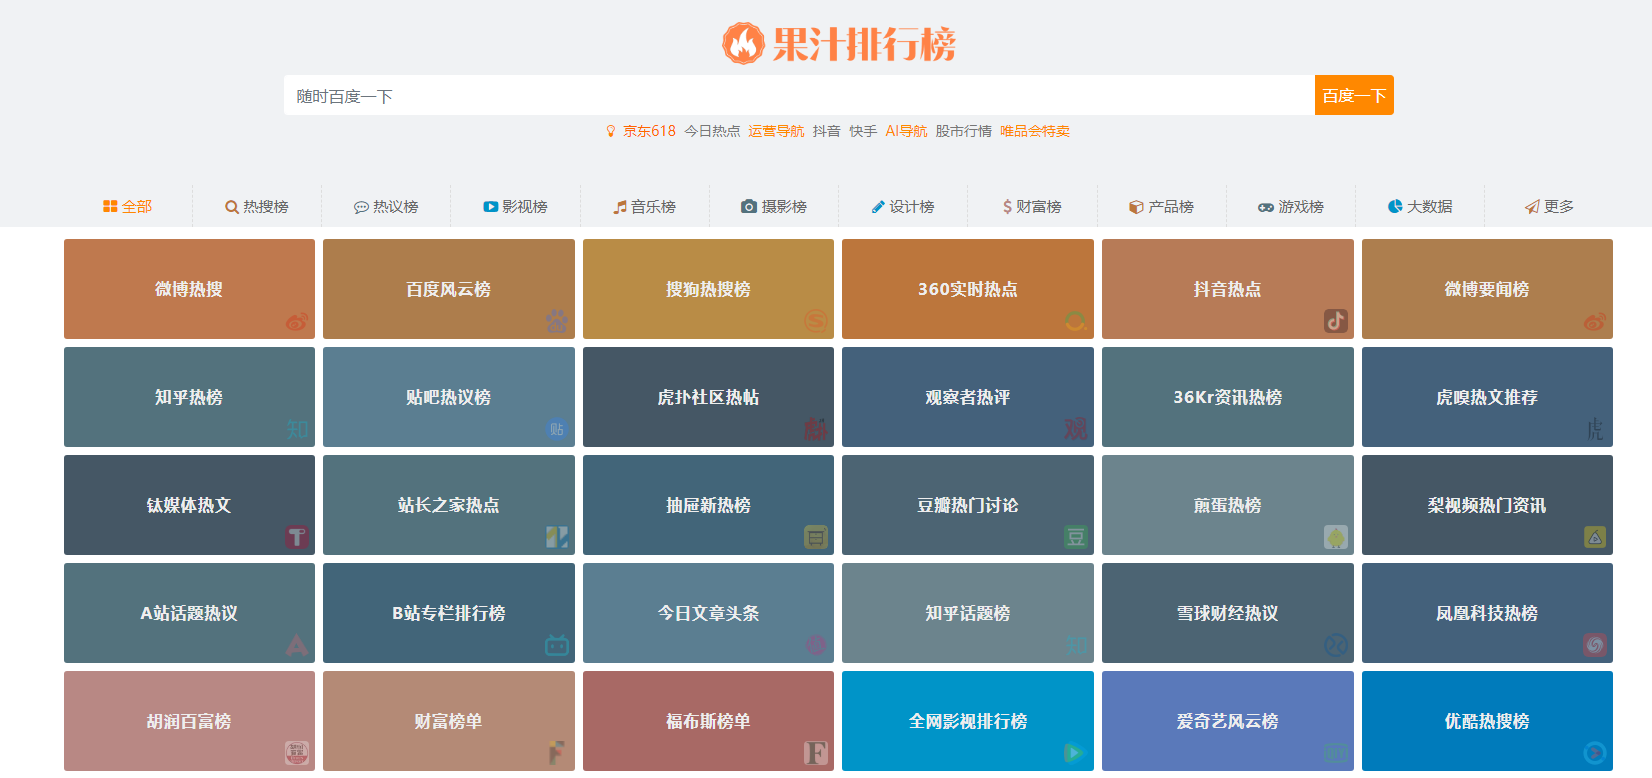Open the 今日热点 link

click(x=712, y=131)
